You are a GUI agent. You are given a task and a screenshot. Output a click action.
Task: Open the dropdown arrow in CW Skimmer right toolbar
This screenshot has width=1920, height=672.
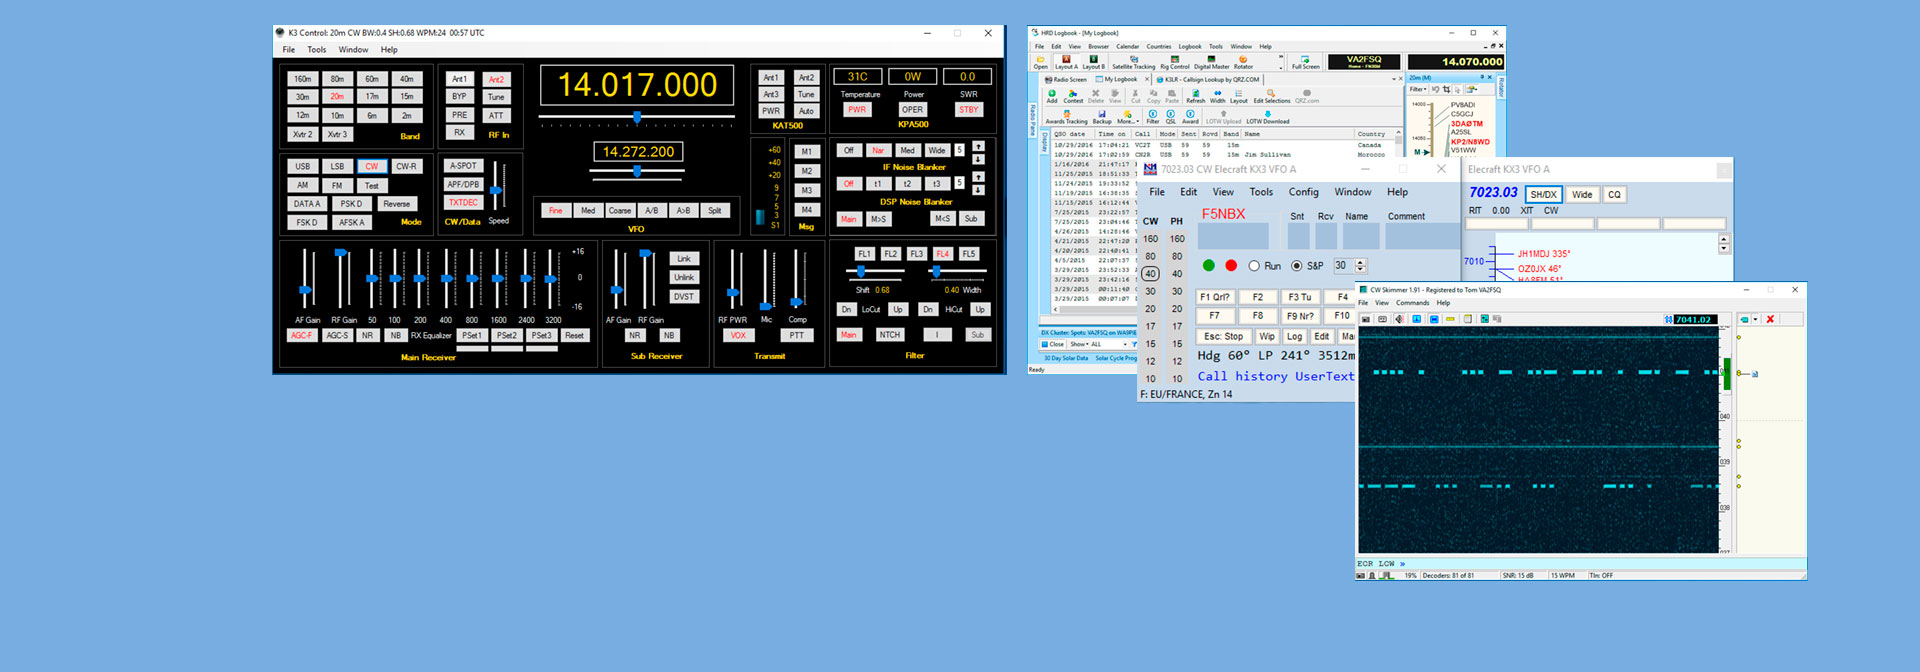pyautogui.click(x=1755, y=320)
